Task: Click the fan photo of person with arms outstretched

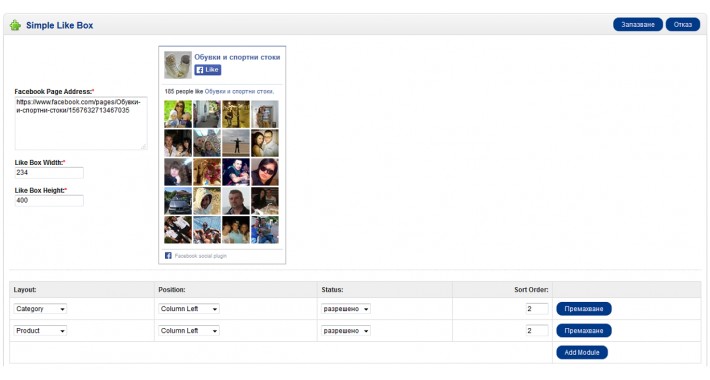Action: point(236,143)
